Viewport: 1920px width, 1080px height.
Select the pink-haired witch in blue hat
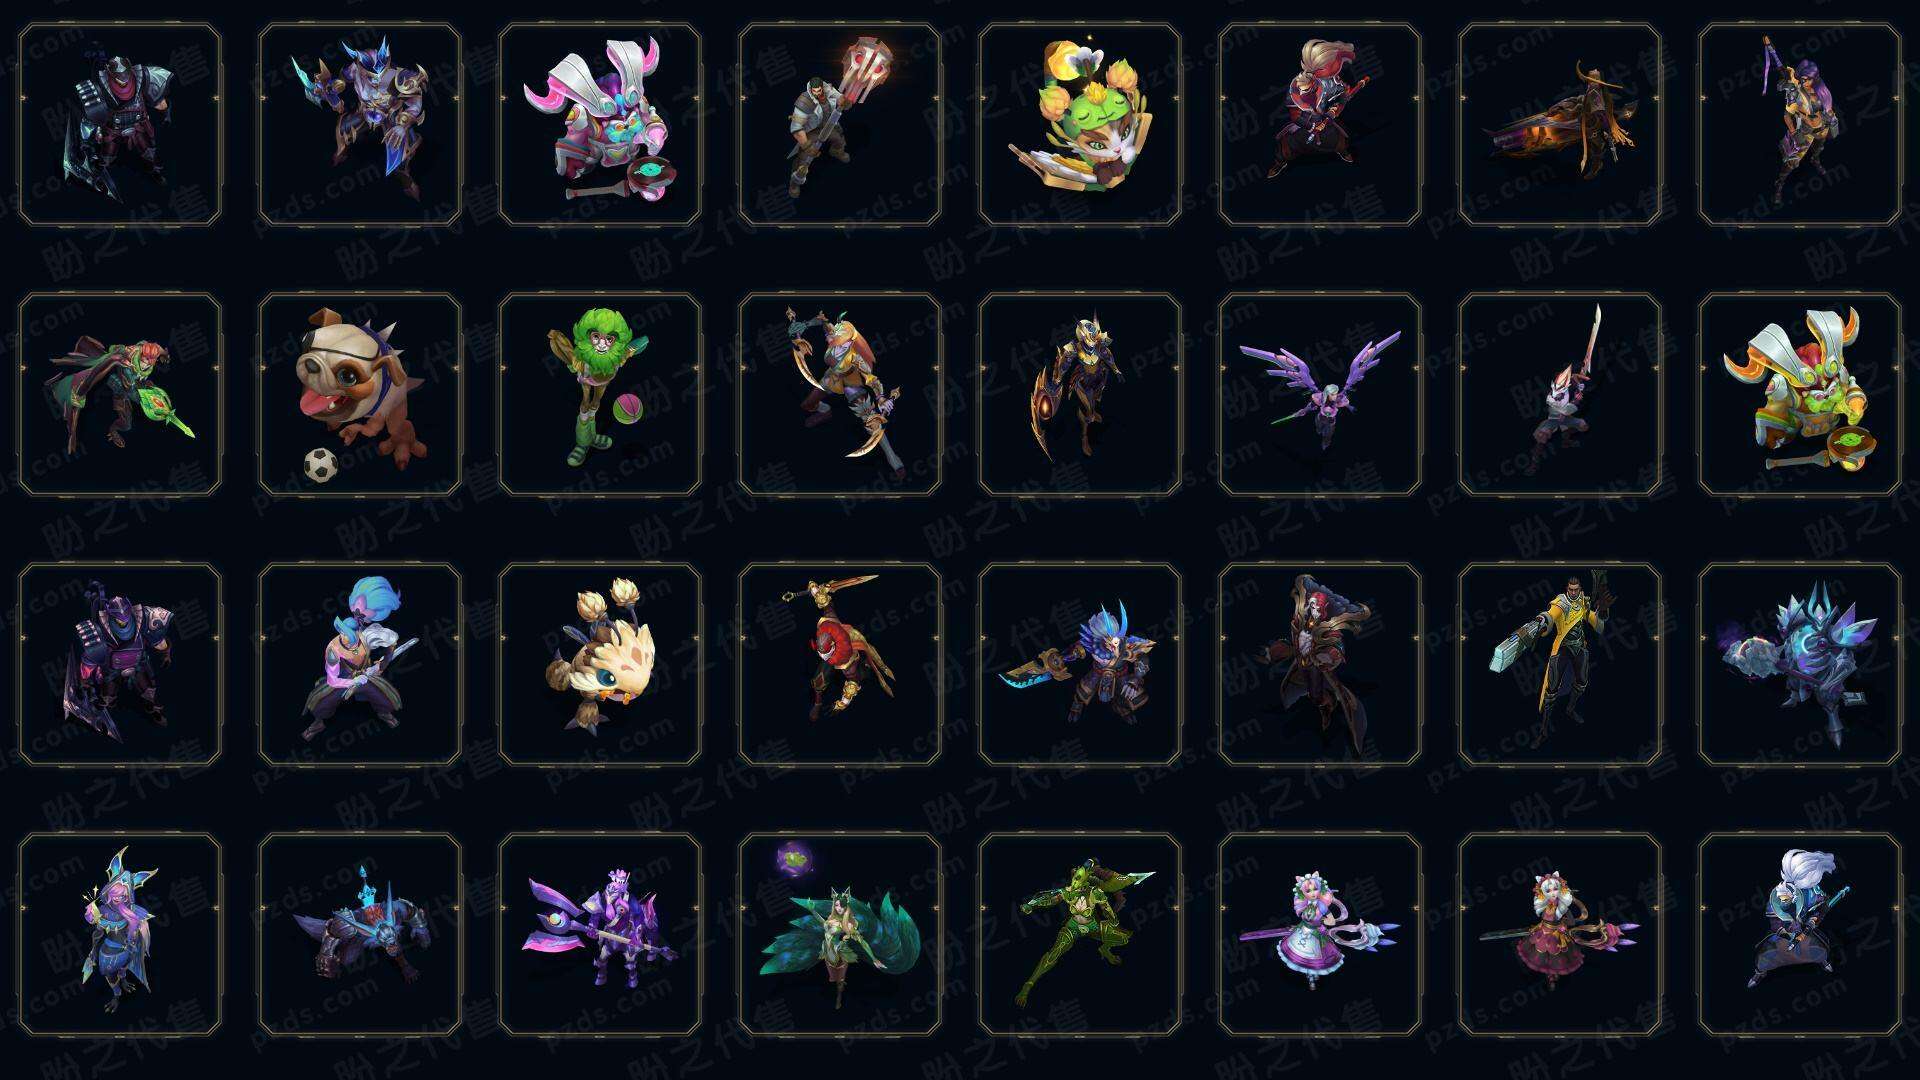(120, 934)
